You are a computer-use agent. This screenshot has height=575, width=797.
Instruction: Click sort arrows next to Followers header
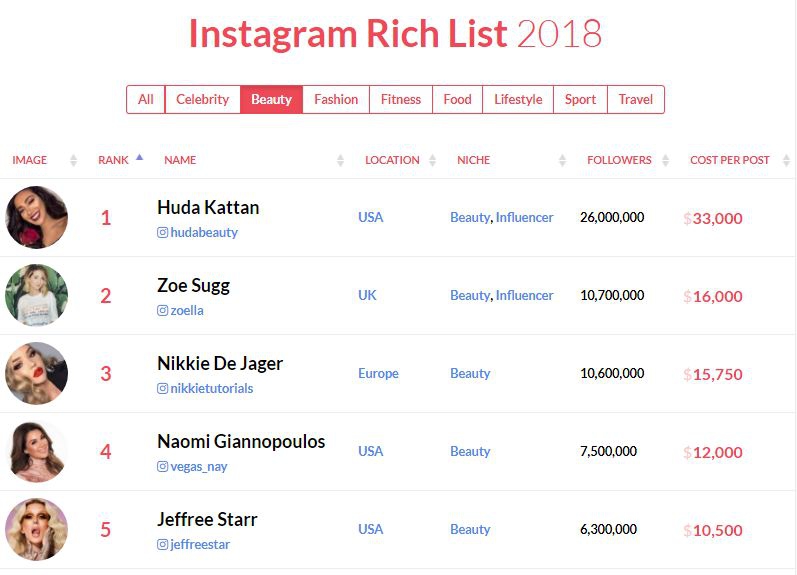[x=666, y=160]
